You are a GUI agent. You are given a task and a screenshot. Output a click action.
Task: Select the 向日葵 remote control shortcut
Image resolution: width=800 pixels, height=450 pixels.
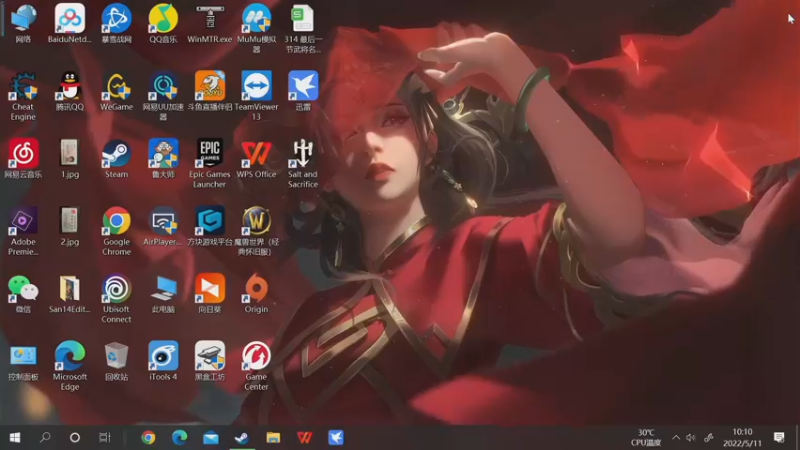tap(210, 293)
